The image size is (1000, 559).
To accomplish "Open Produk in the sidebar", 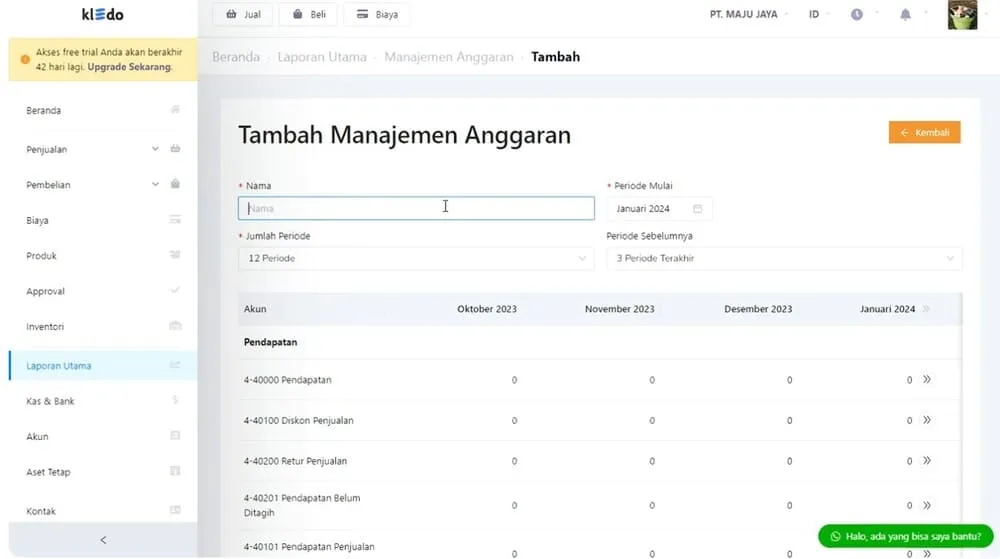I will [102, 256].
